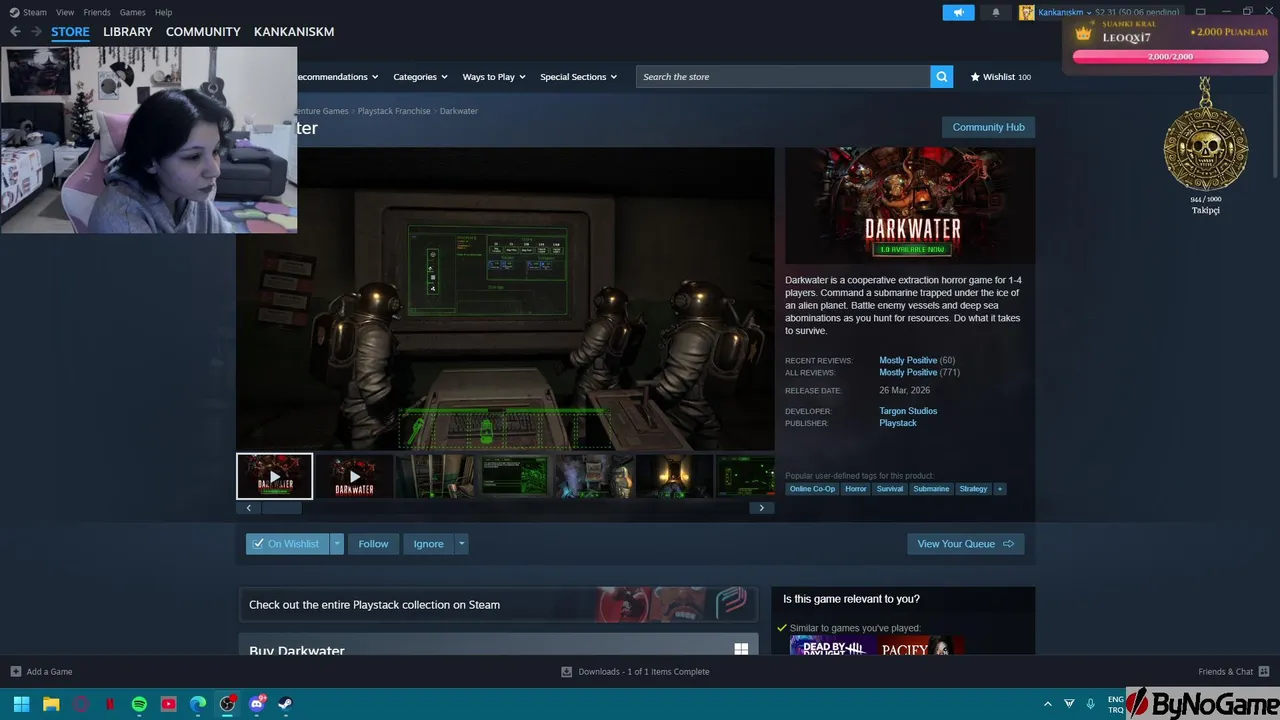Screen dimensions: 1280x720
Task: Switch to the STORE tab
Action: coord(70,32)
